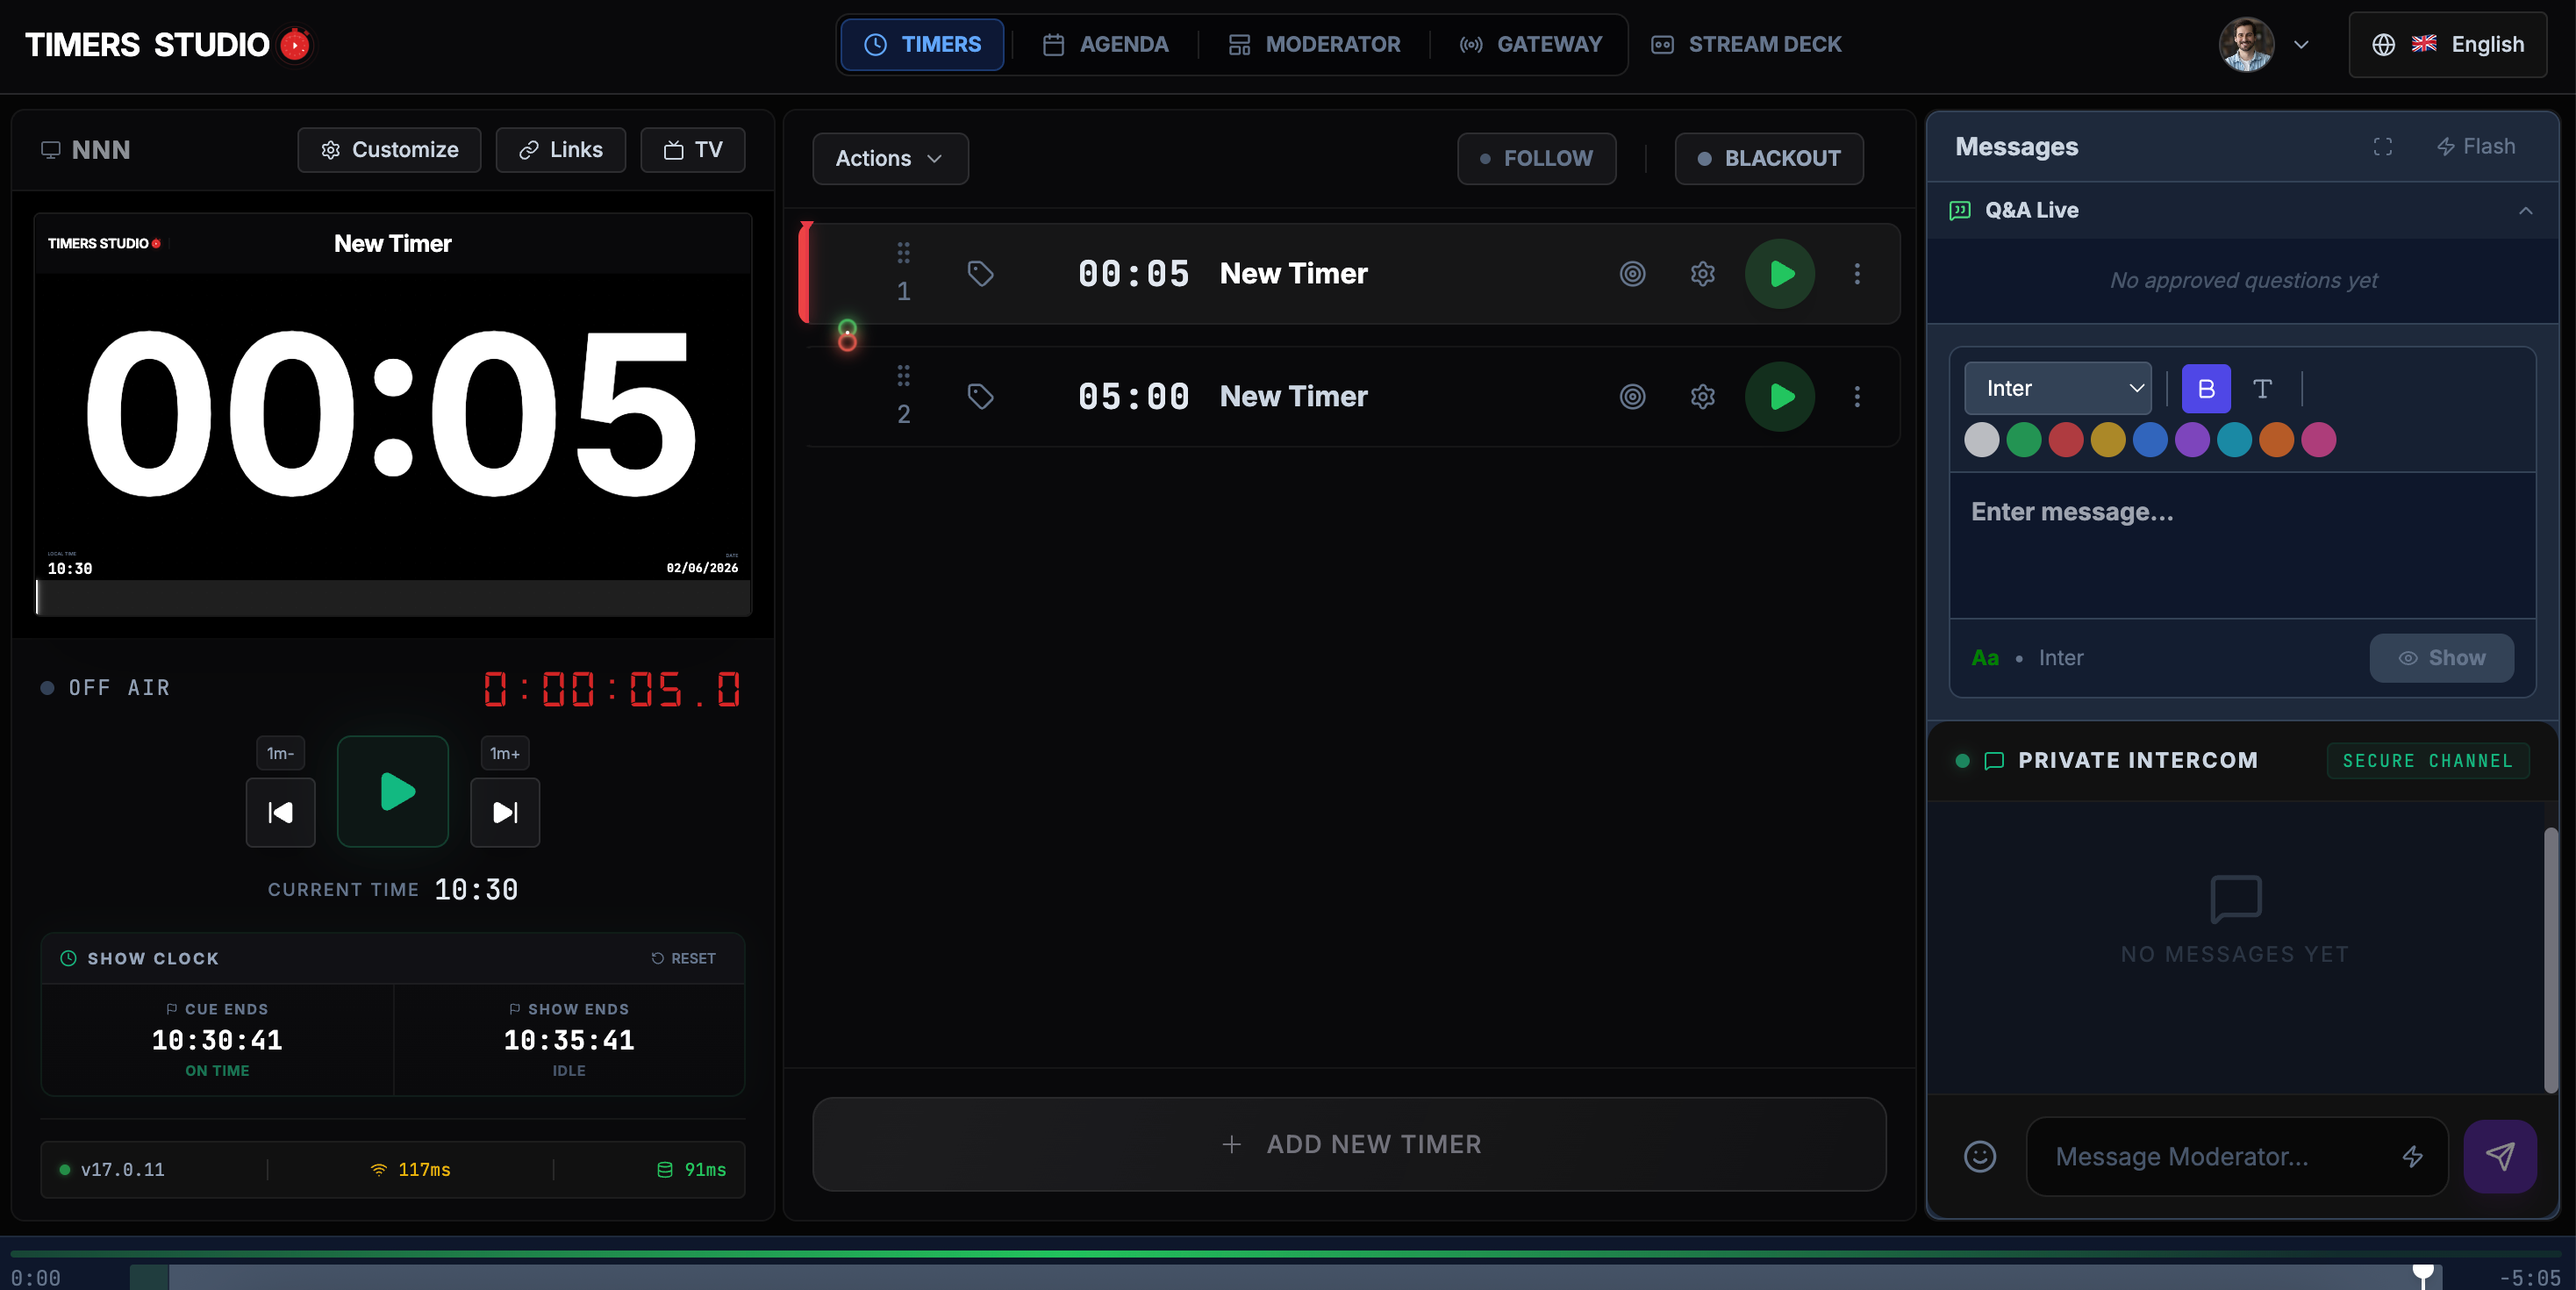Click the lightning icon in moderator input
Screen dimensions: 2576x1290
pyautogui.click(x=2412, y=1156)
